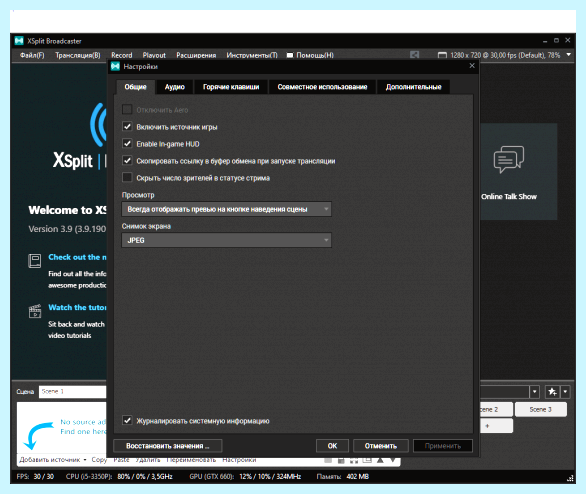
Task: Click the XSplit Broadcaster logo in main title bar
Action: click(19, 41)
